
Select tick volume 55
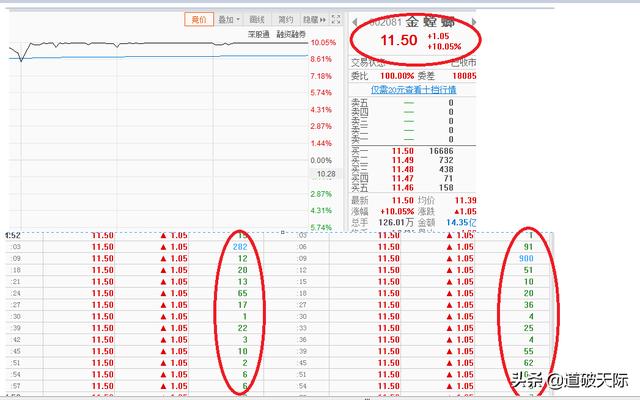(529, 351)
